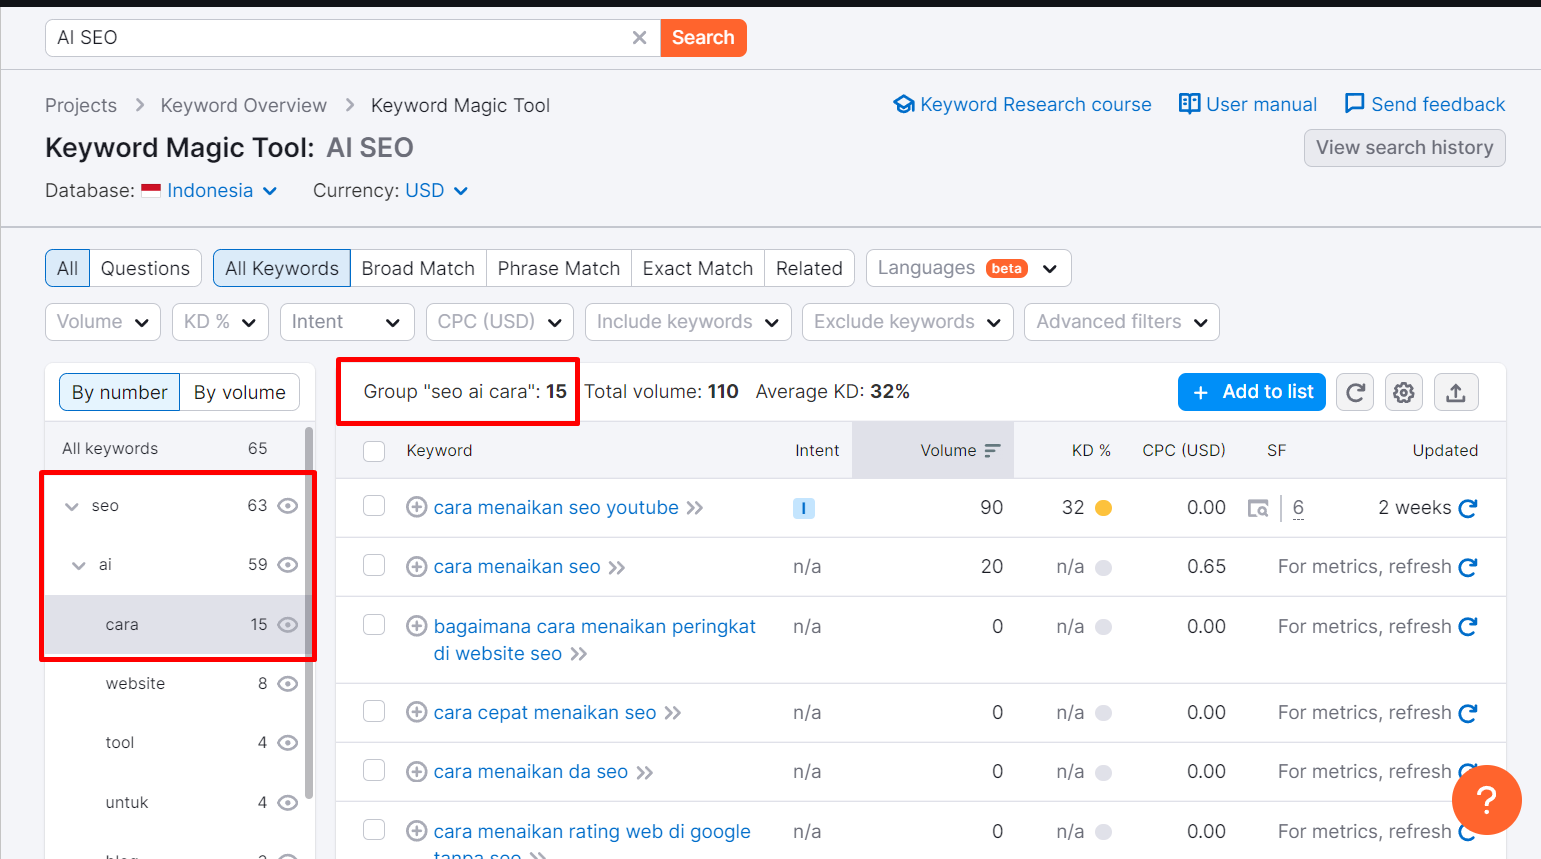The height and width of the screenshot is (859, 1541).
Task: Refresh metrics for cara cepat menaikan seo
Action: (x=1467, y=713)
